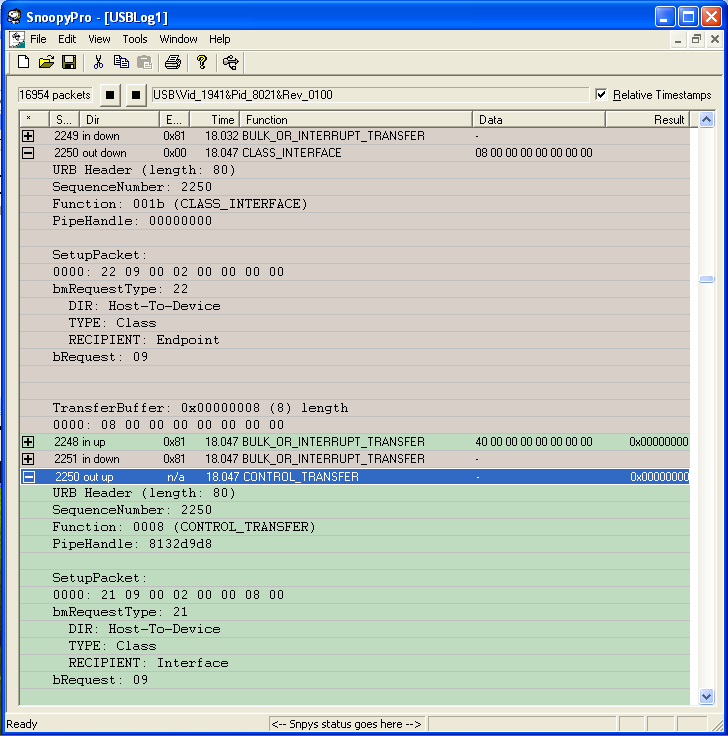Expand packet 2248 in up row
The height and width of the screenshot is (736, 728).
point(28,442)
